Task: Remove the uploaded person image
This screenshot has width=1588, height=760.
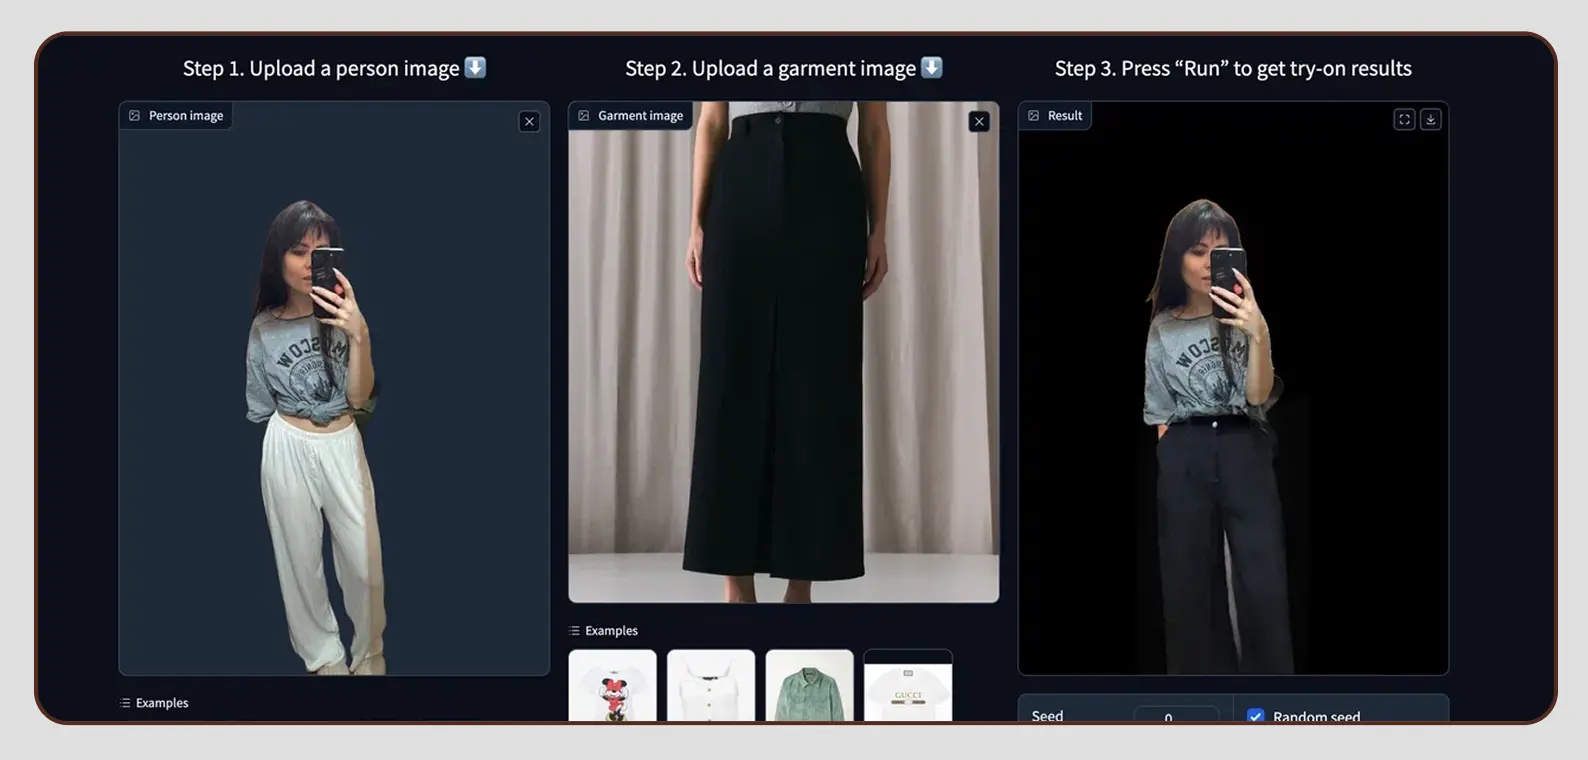Action: (529, 122)
